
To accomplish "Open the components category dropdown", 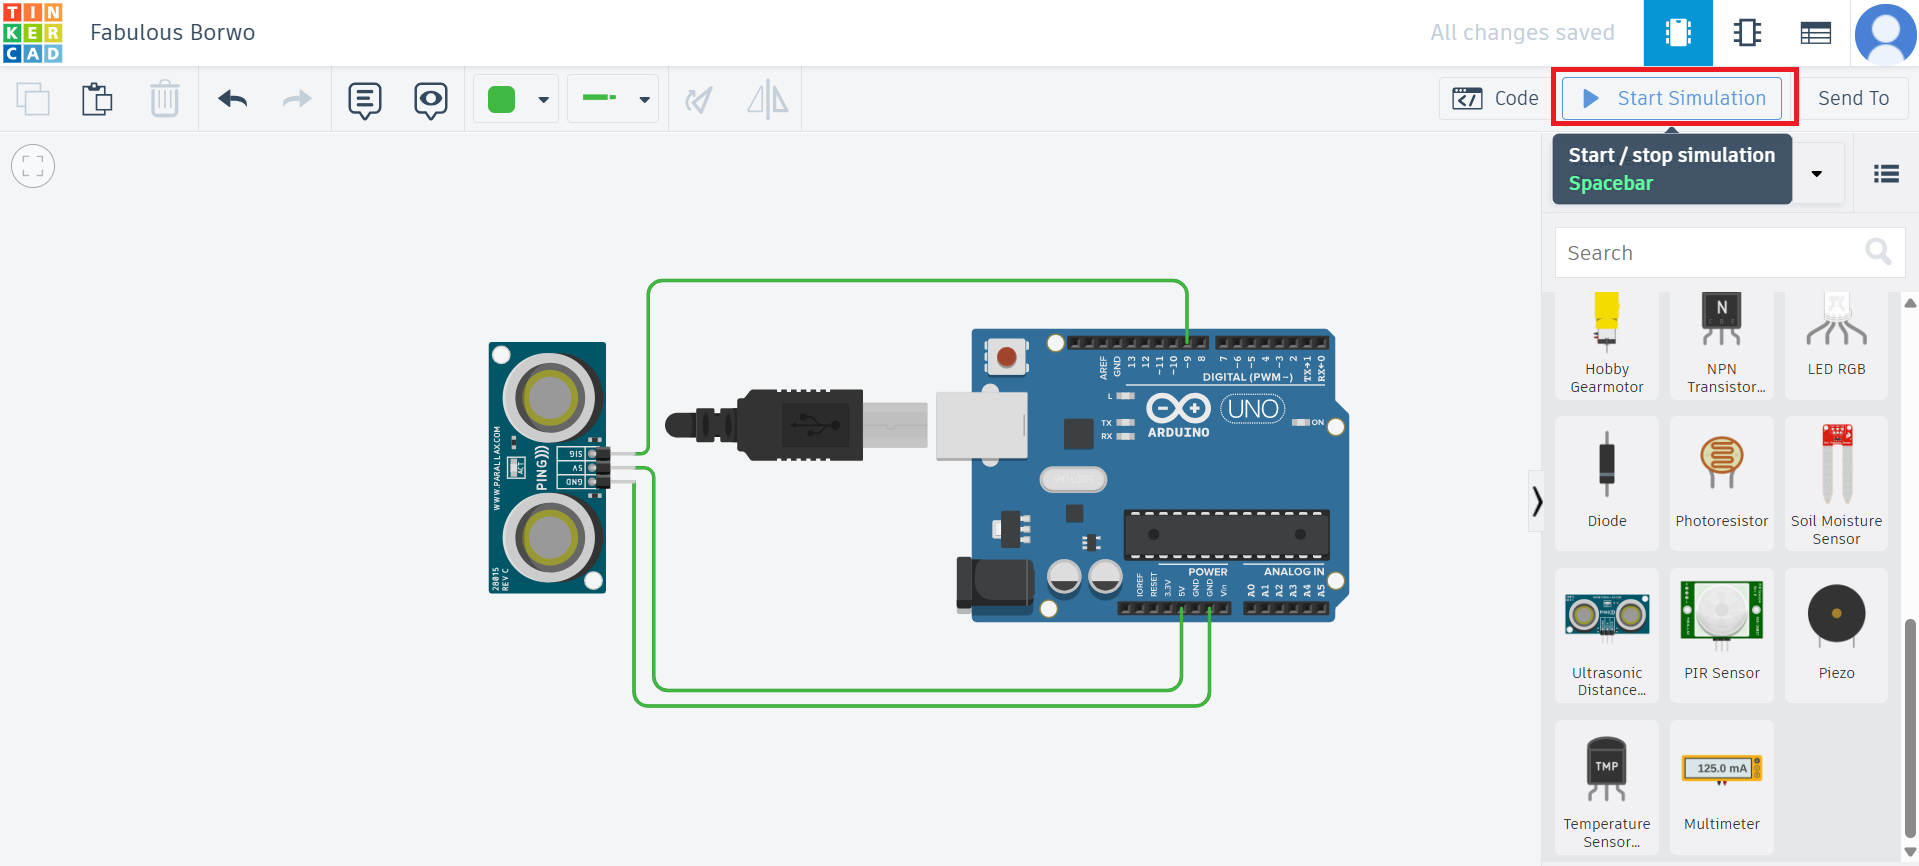I will click(1817, 174).
